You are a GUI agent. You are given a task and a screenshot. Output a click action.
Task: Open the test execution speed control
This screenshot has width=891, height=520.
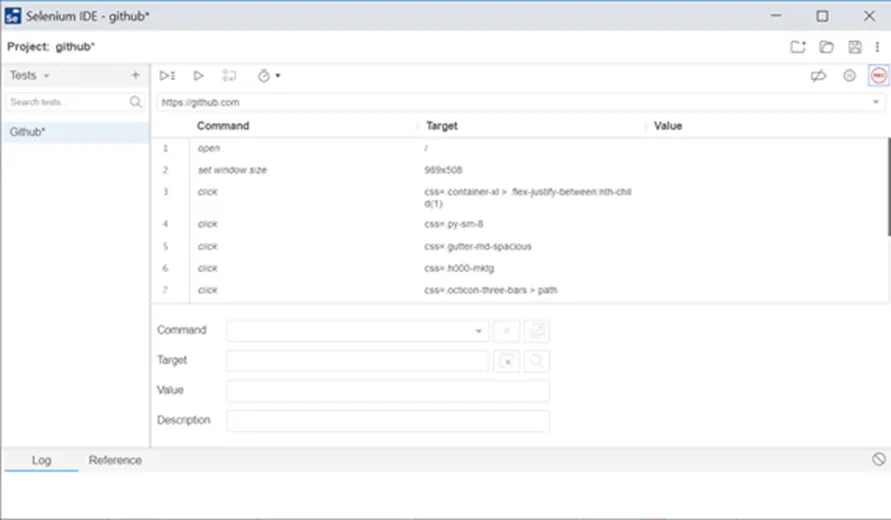pos(264,76)
